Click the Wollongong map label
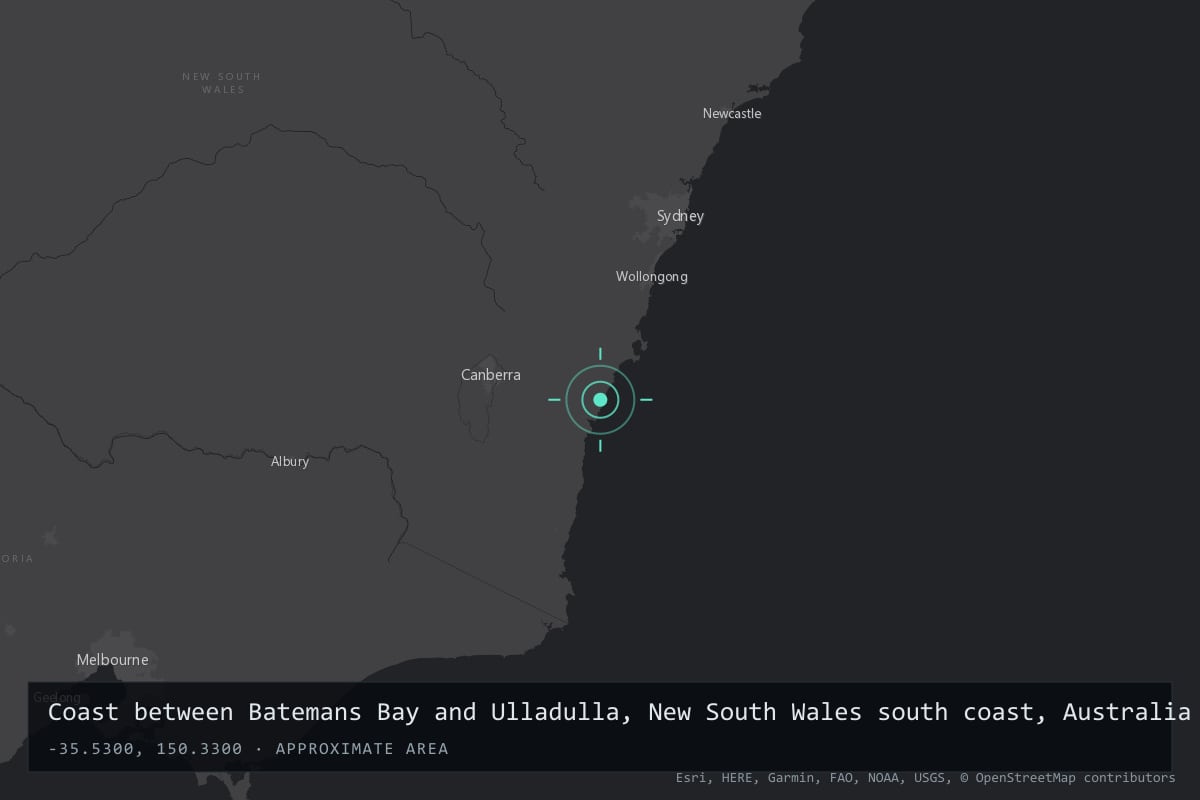Screen dimensions: 1200x800 (x=652, y=277)
